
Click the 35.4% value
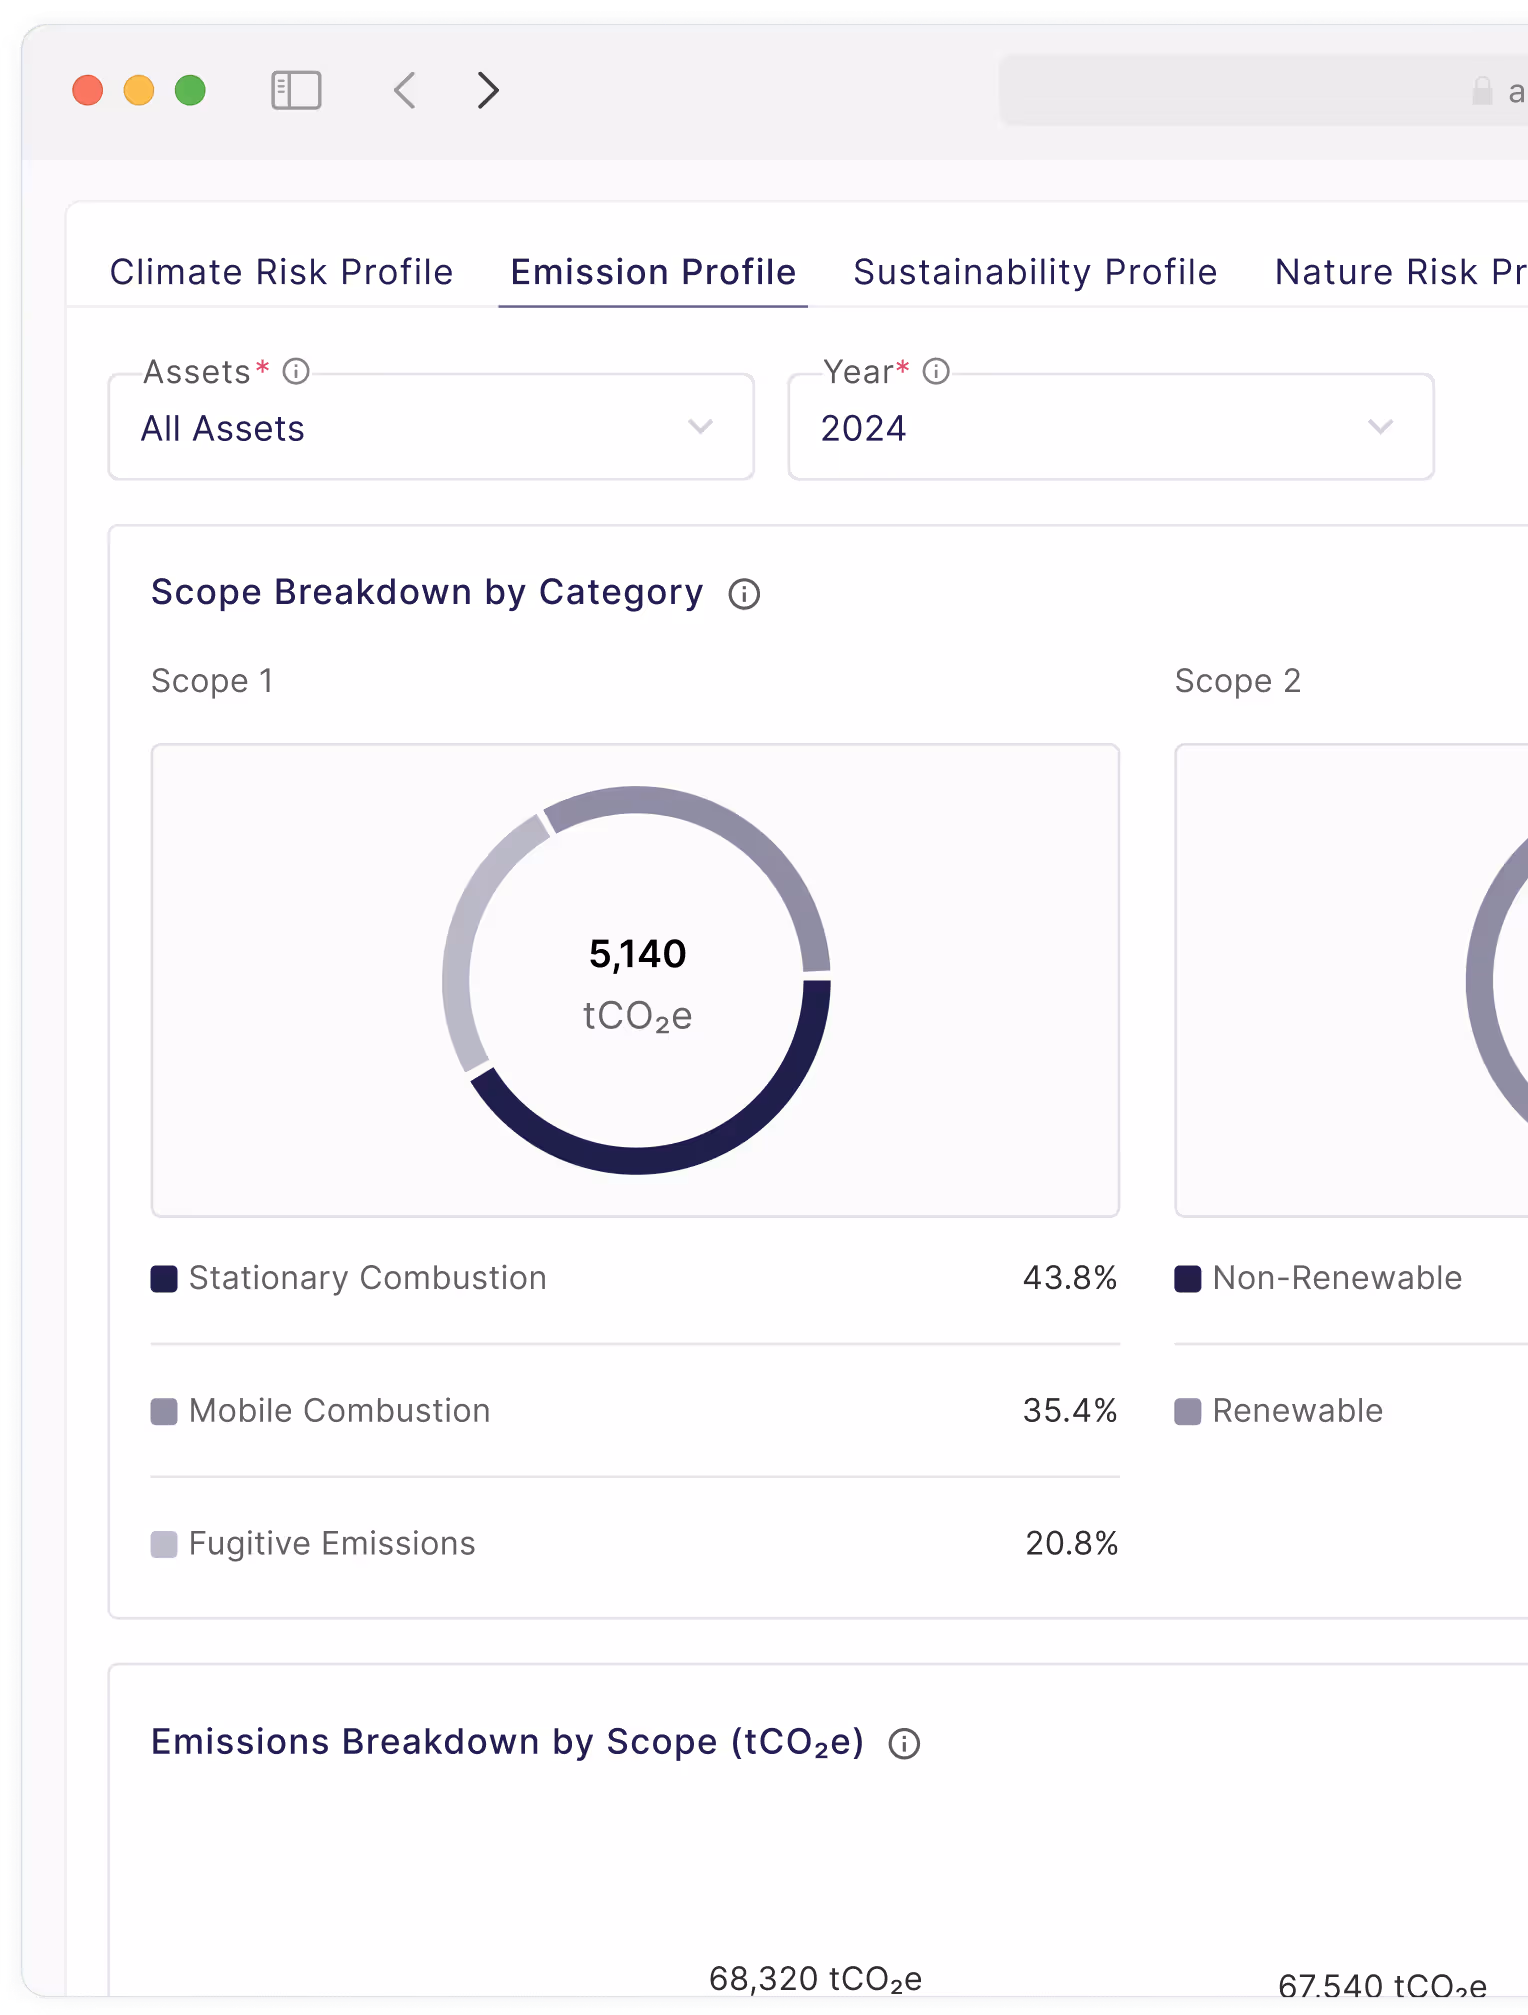[1069, 1411]
